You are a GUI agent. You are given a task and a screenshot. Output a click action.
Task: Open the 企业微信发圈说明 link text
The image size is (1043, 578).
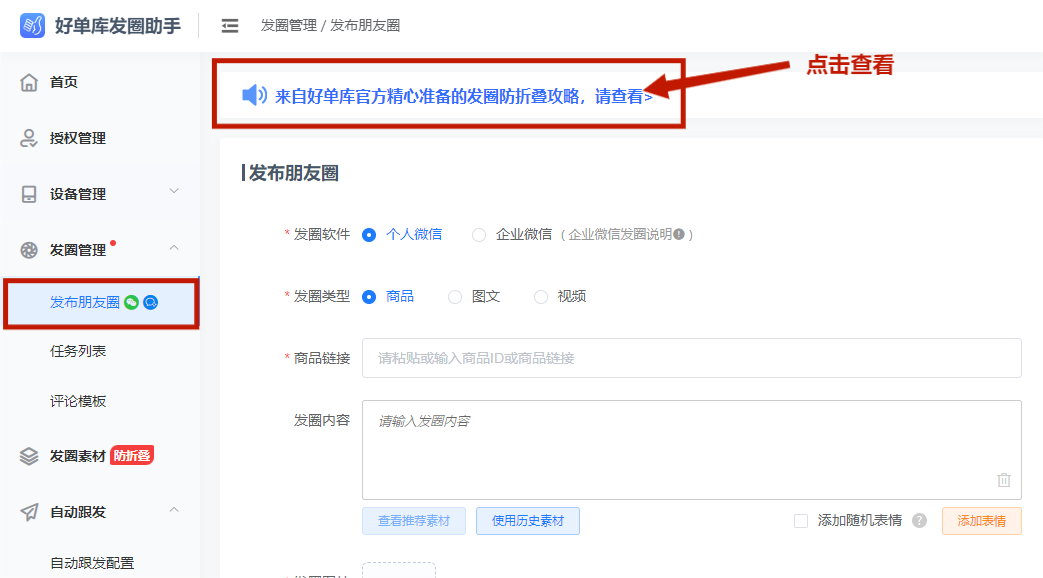coord(619,235)
